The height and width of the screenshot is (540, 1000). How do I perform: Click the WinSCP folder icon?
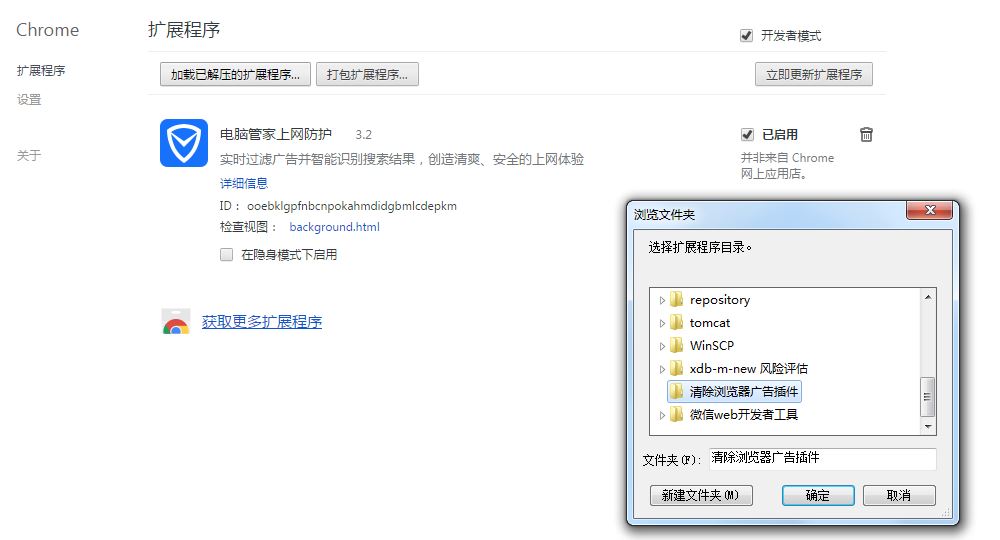(x=677, y=346)
